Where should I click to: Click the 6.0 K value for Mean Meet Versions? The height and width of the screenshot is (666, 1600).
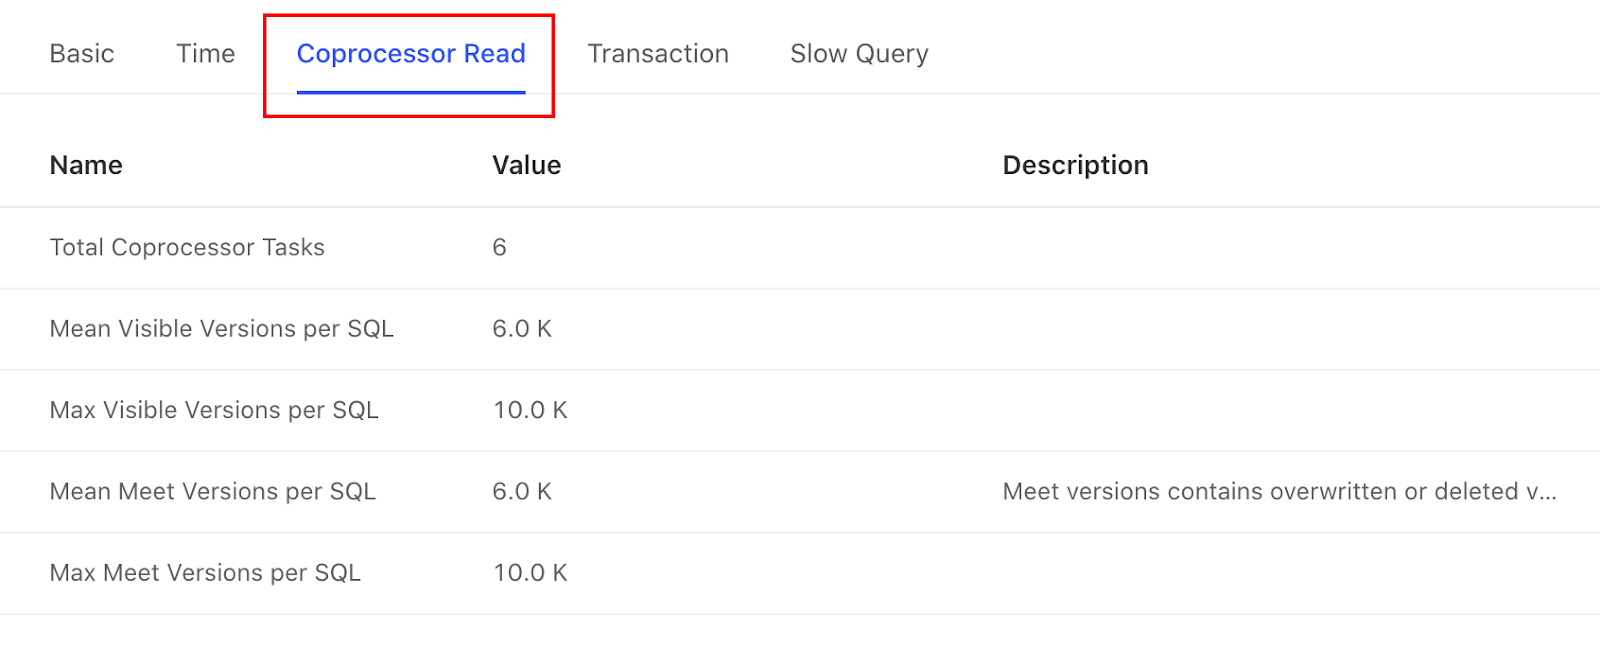[x=521, y=491]
